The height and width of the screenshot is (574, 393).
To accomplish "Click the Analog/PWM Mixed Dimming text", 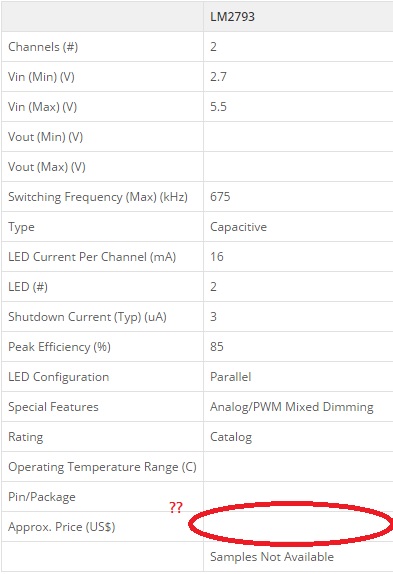I will (292, 407).
